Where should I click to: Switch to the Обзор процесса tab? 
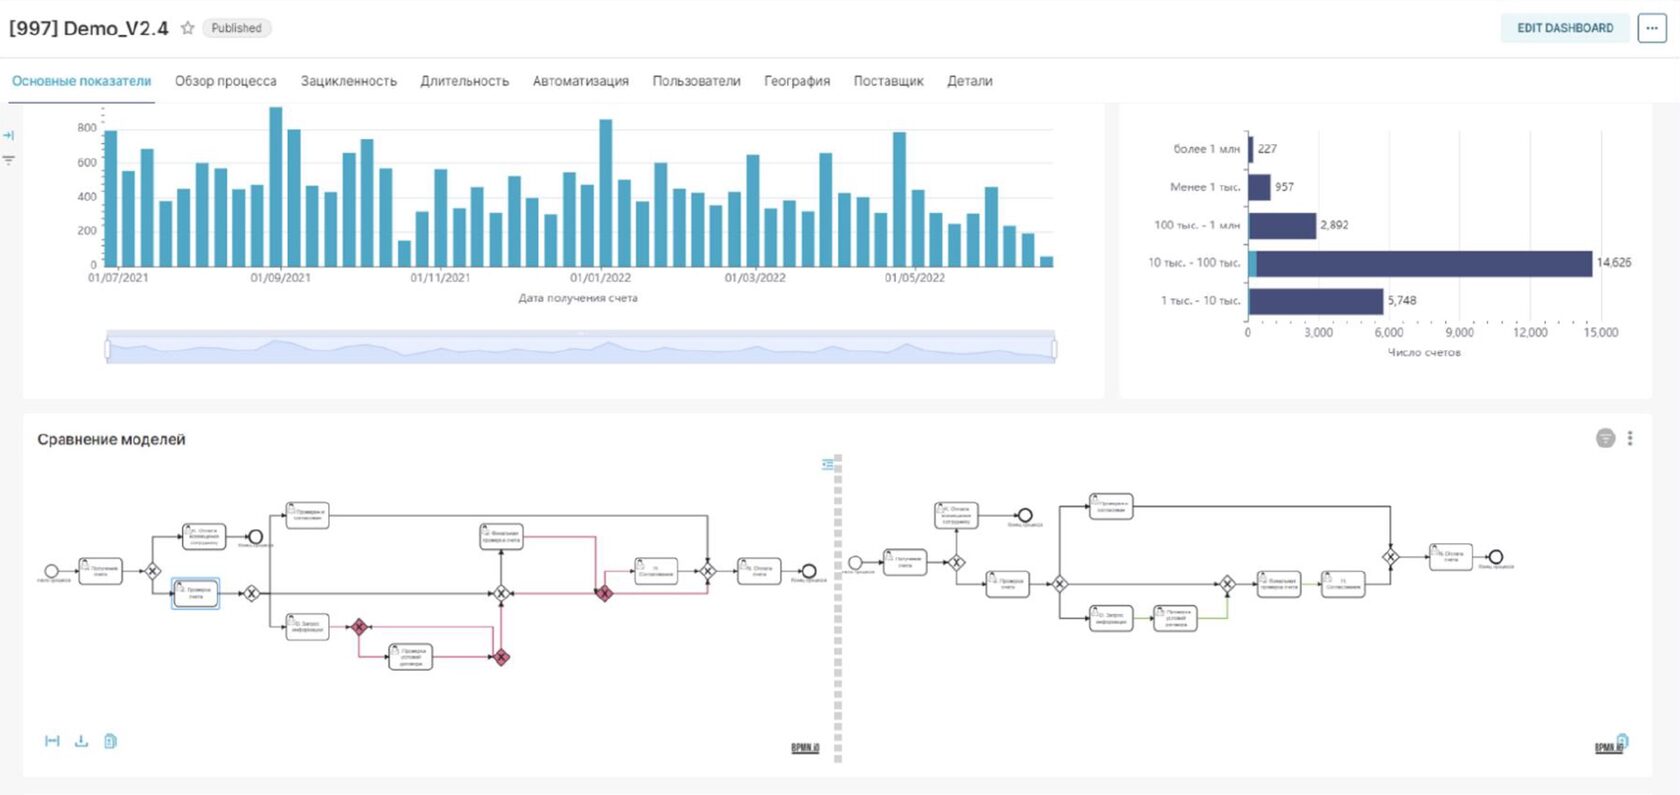pos(226,81)
